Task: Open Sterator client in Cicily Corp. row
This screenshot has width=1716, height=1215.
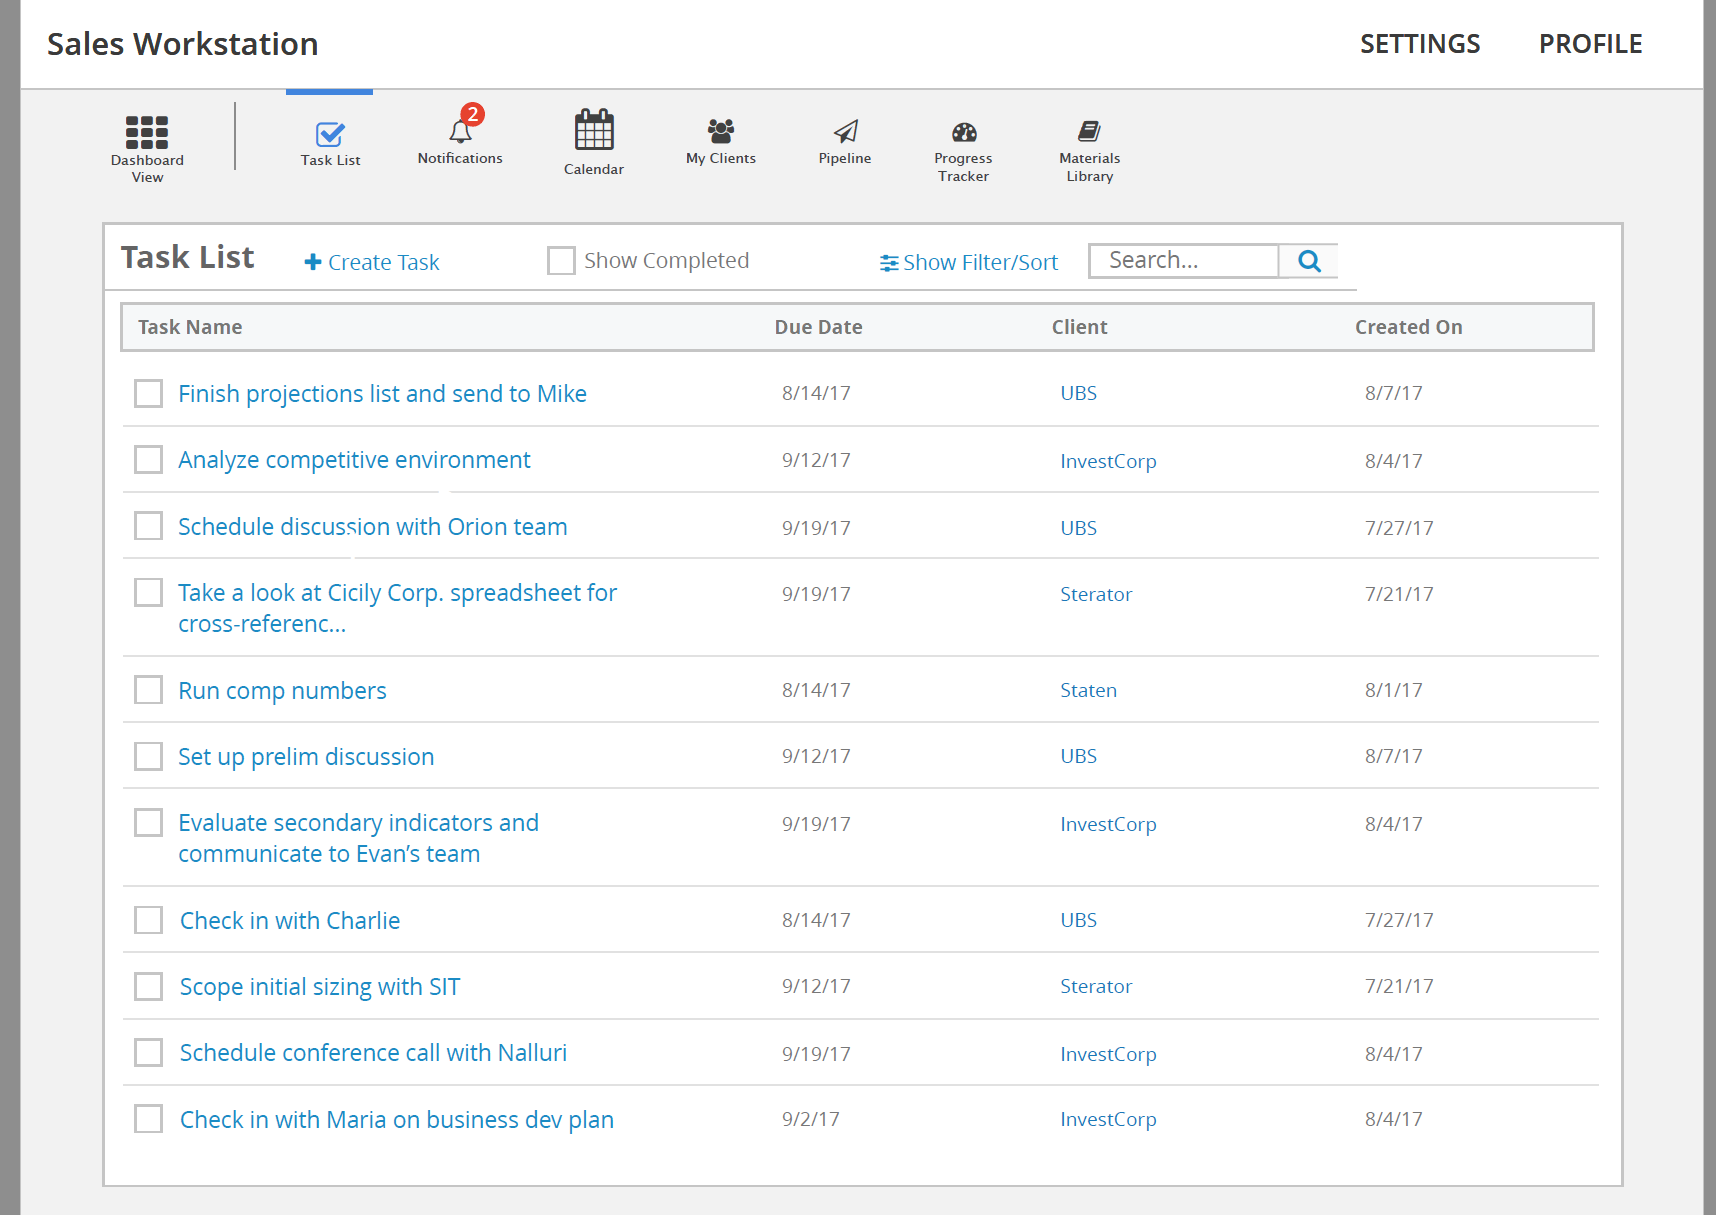Action: (x=1096, y=594)
